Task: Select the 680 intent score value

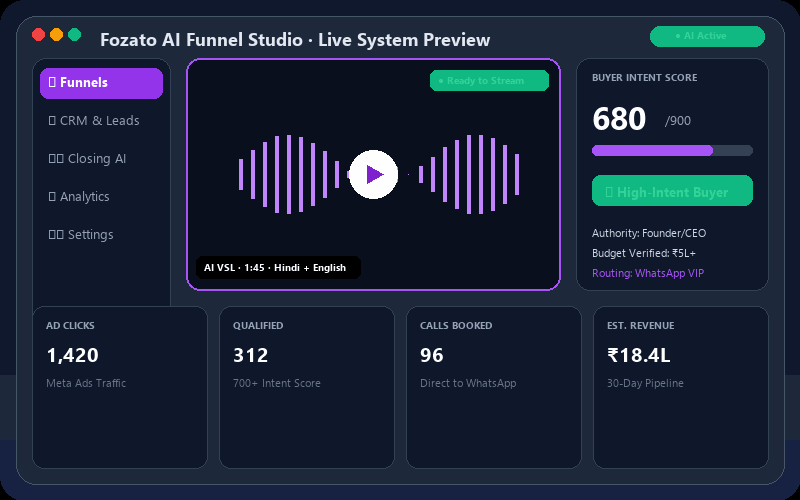Action: 619,119
